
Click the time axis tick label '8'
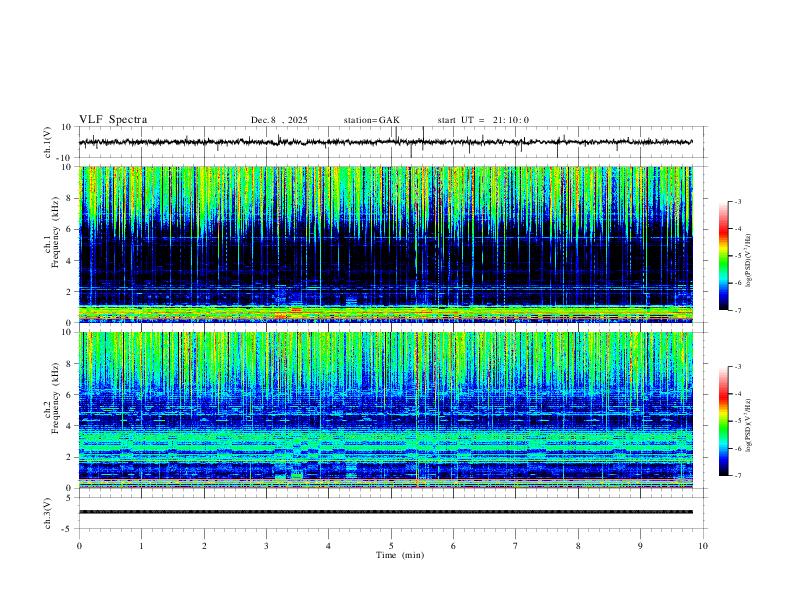[x=578, y=546]
